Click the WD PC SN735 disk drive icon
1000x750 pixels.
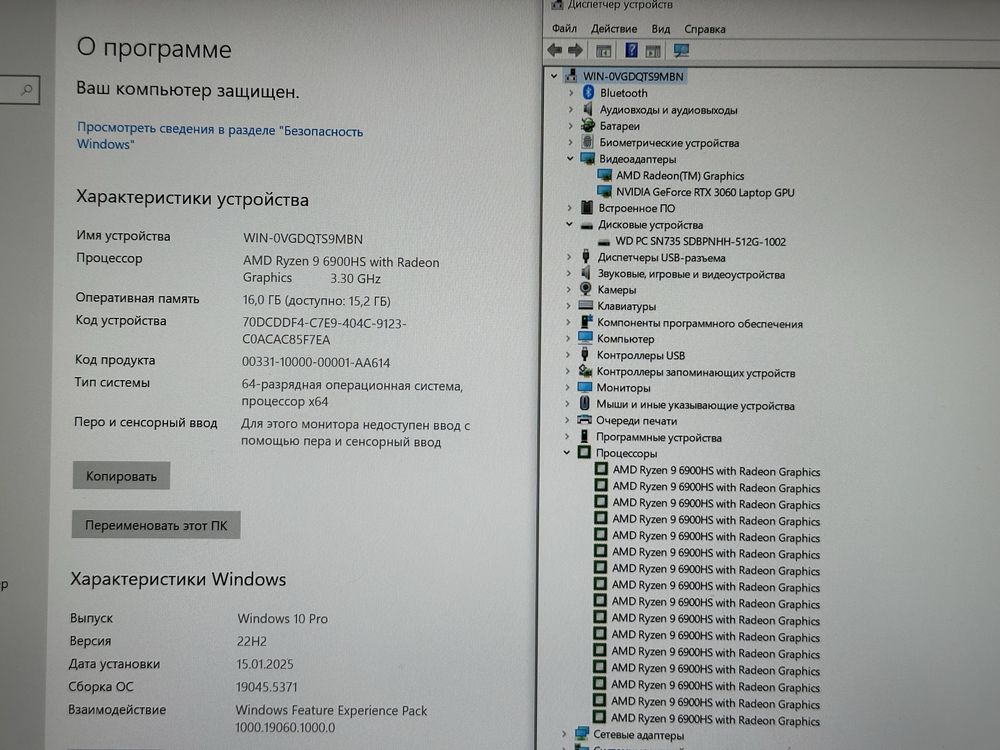[x=604, y=241]
